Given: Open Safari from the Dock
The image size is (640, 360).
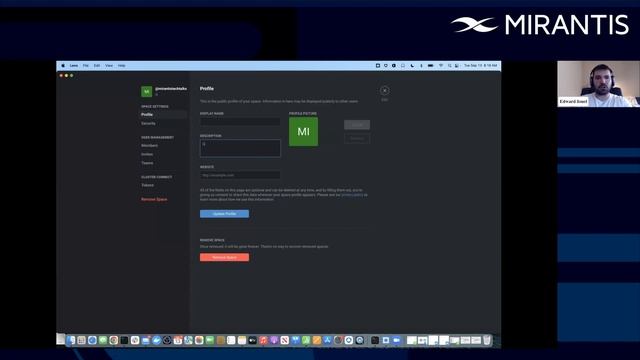Looking at the screenshot, I should tap(92, 340).
